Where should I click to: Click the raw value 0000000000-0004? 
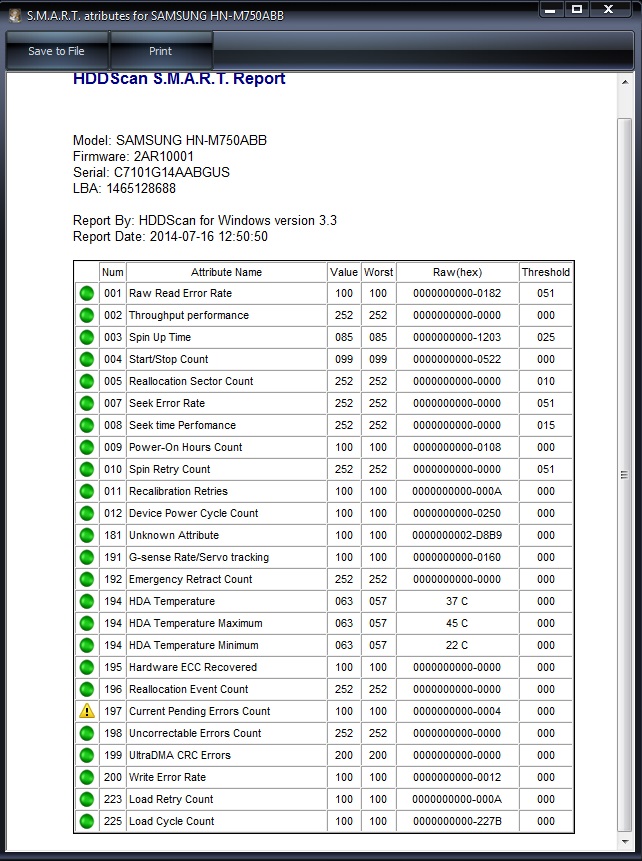[457, 711]
